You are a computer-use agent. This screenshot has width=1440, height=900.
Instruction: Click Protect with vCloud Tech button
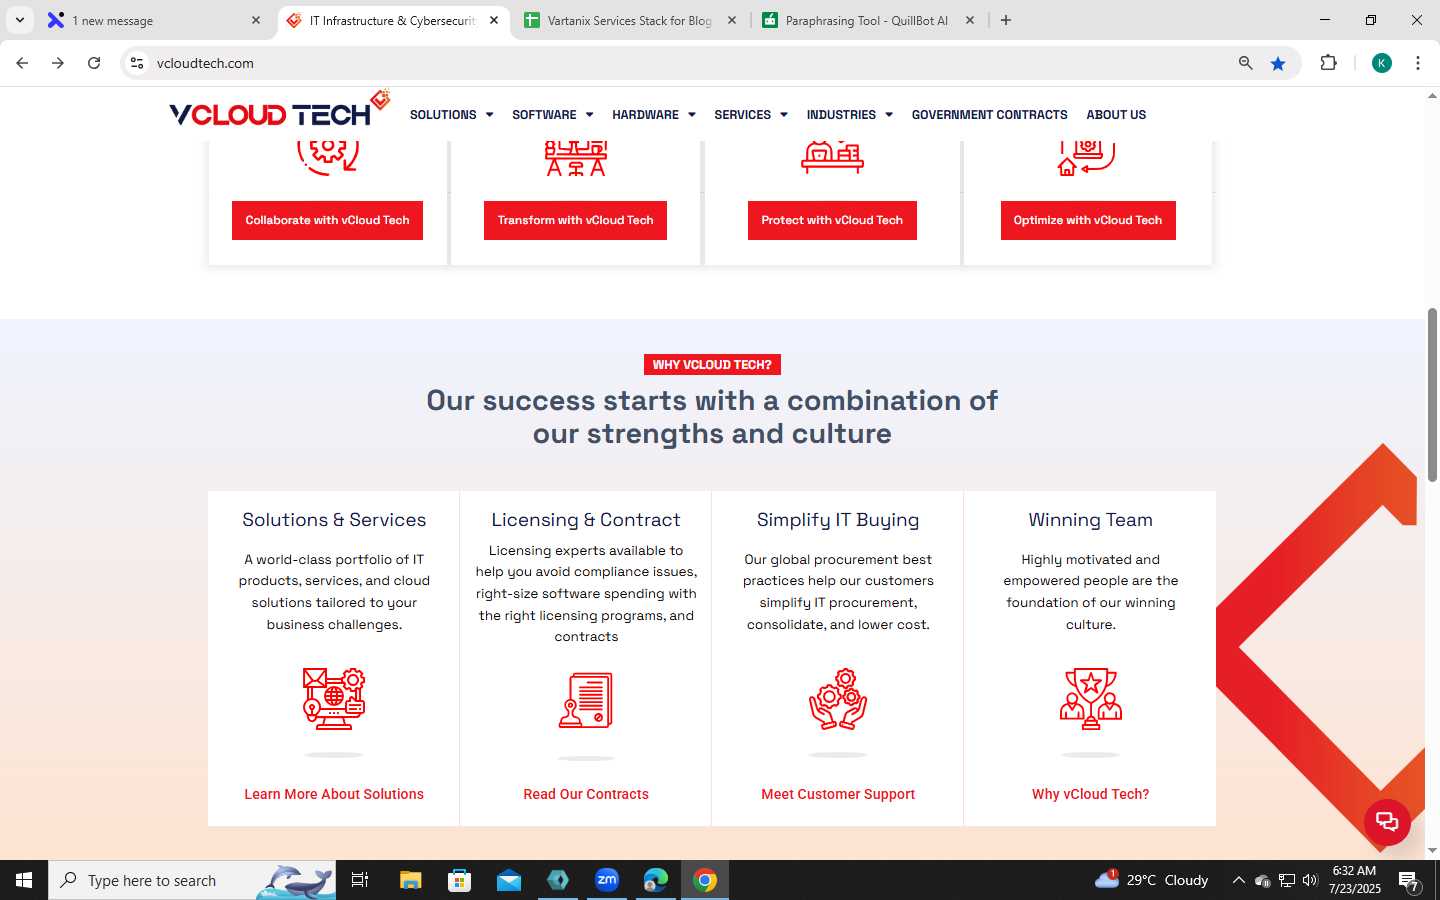point(832,220)
